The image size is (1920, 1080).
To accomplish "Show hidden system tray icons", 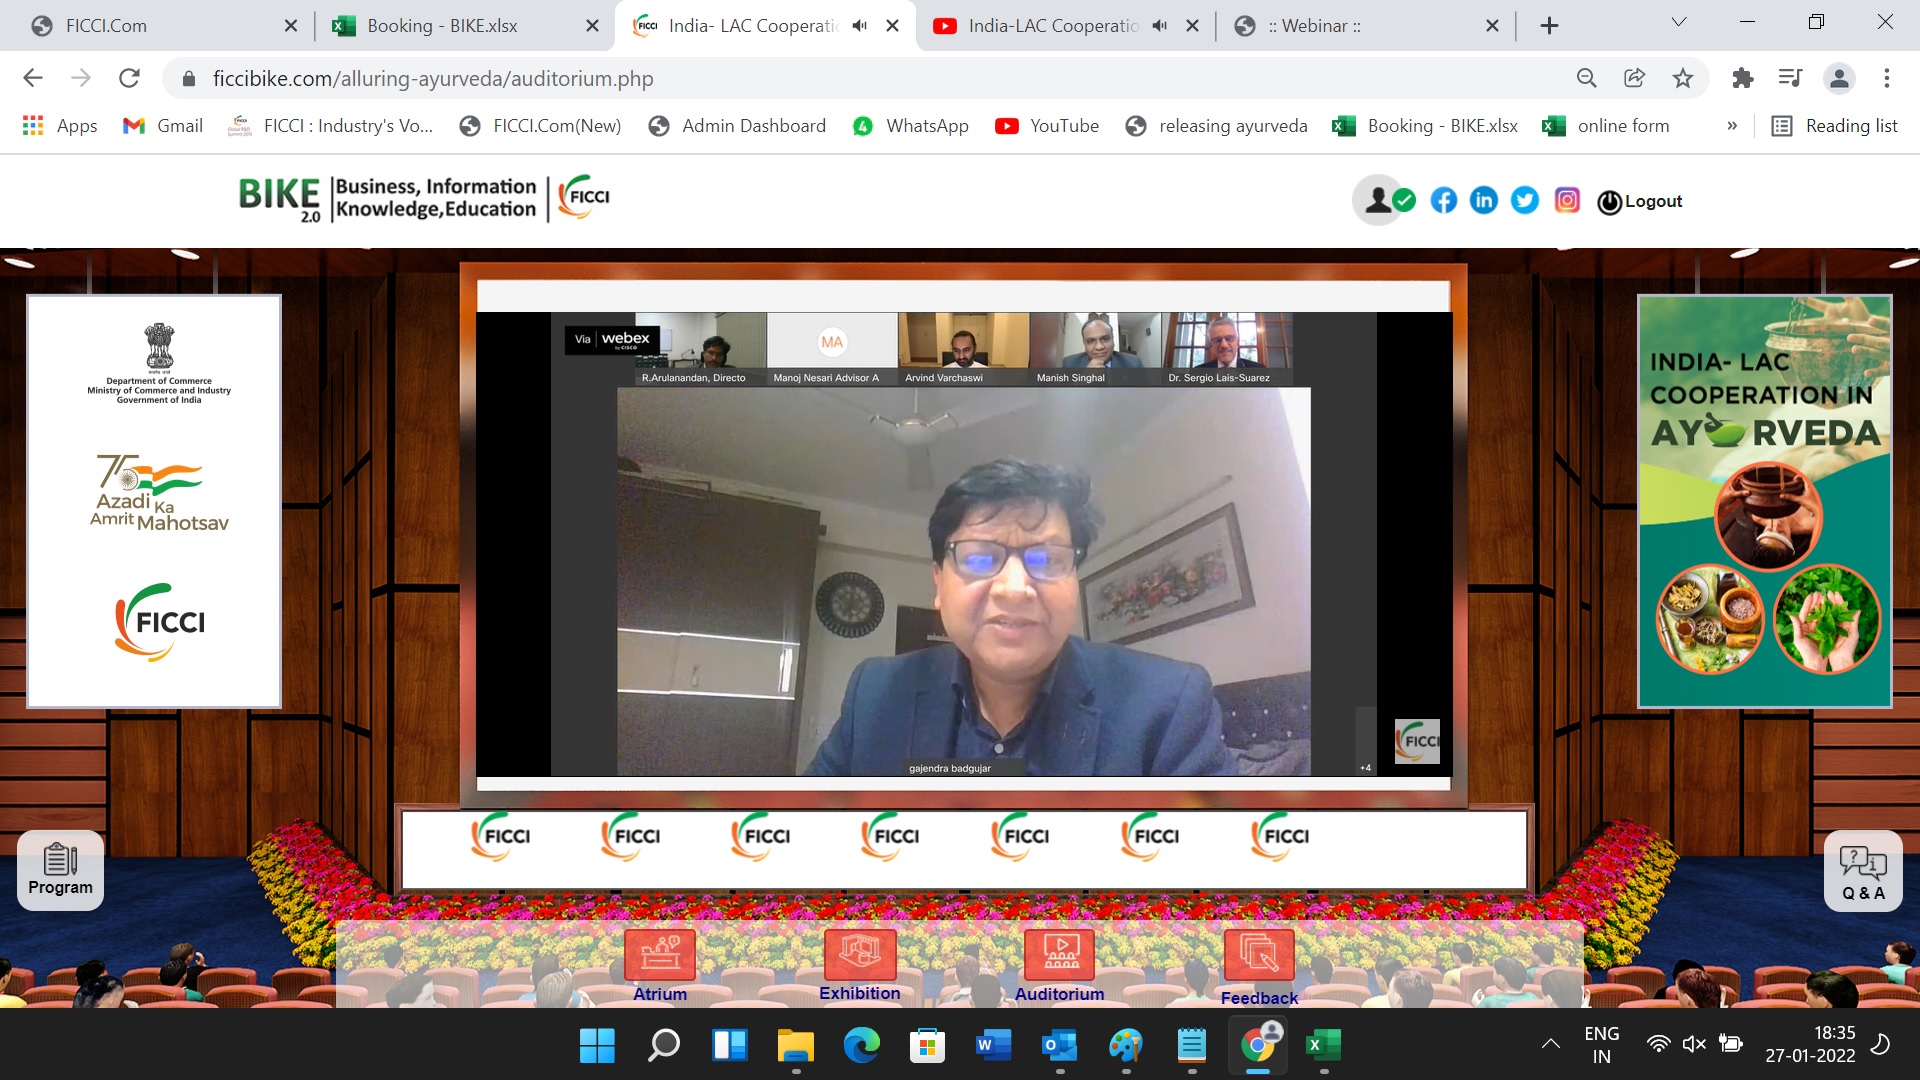I will pos(1551,1044).
